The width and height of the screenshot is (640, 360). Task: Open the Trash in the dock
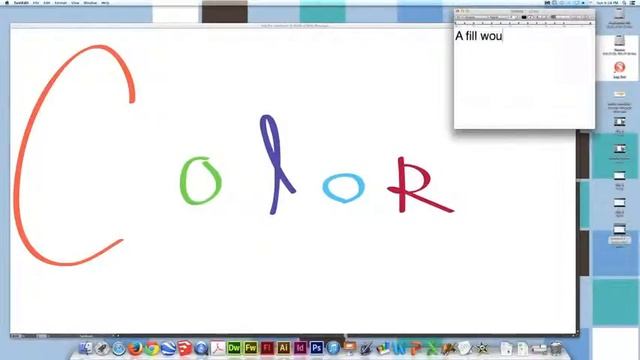pos(556,348)
